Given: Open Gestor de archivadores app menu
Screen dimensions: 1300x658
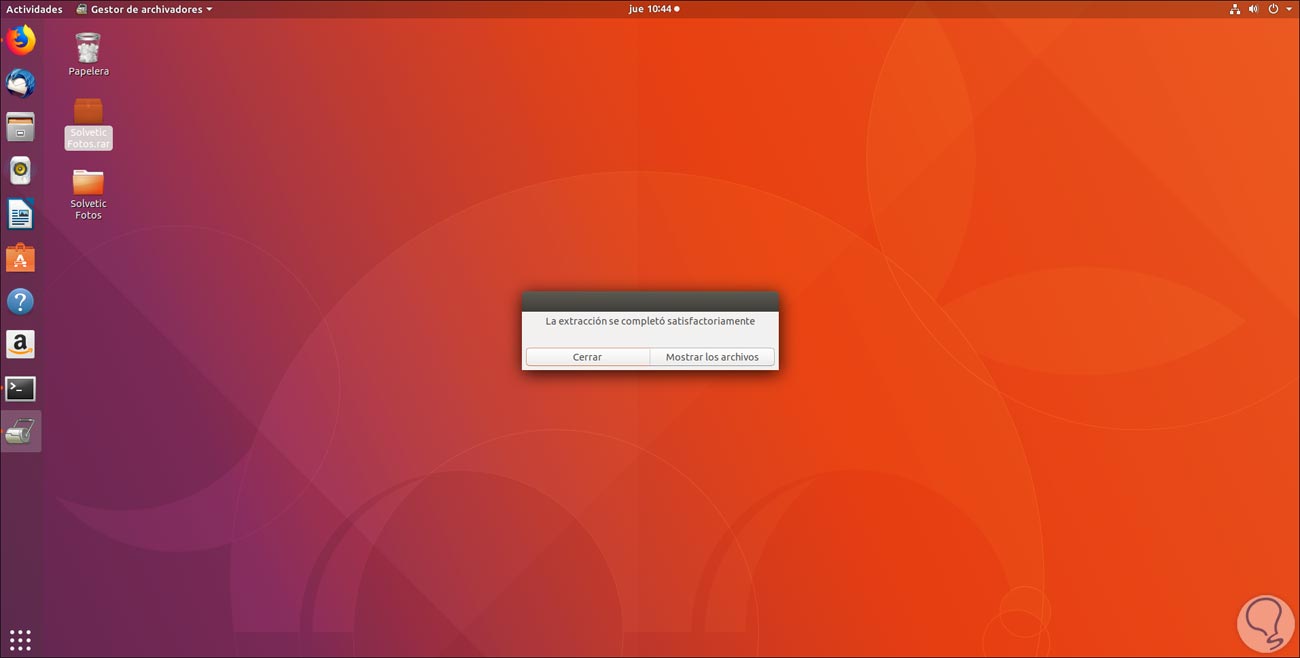Looking at the screenshot, I should click(x=144, y=9).
